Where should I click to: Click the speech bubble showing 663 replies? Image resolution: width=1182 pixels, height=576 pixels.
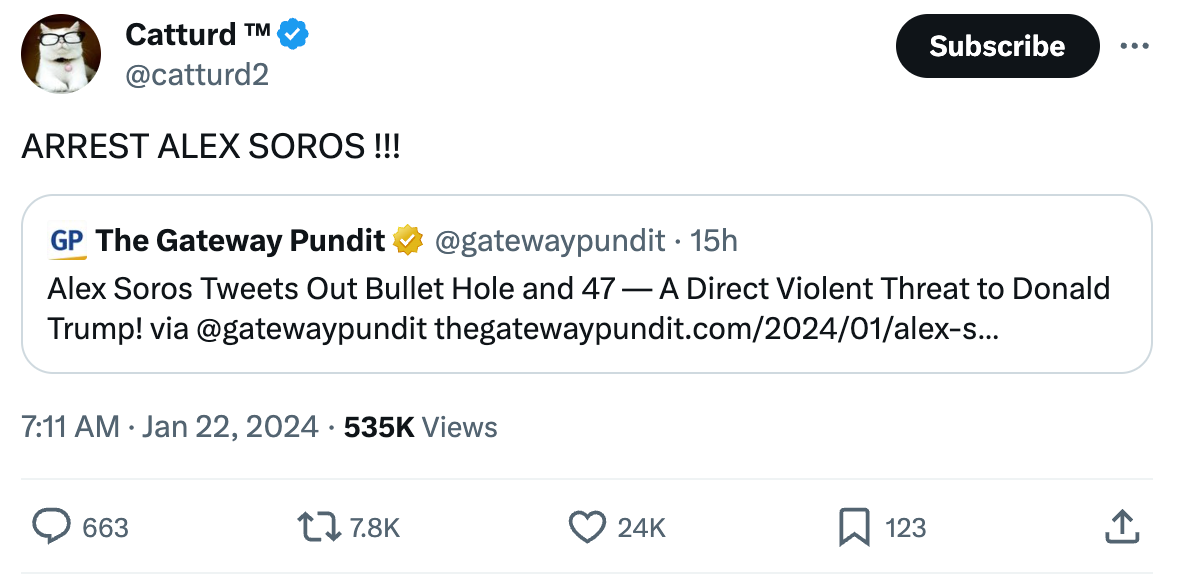pos(50,527)
